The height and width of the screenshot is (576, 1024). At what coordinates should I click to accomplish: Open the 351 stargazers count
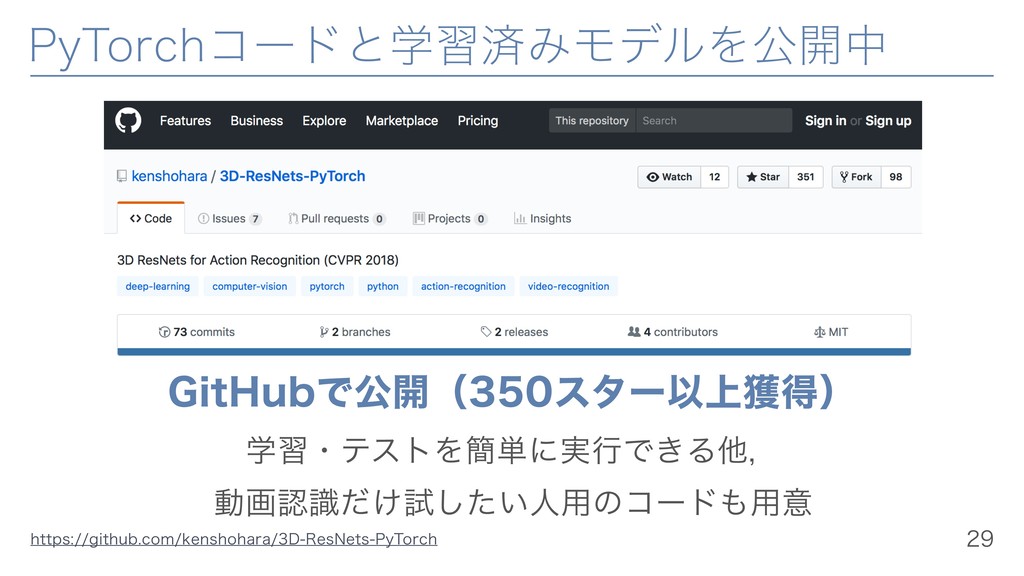[x=805, y=177]
